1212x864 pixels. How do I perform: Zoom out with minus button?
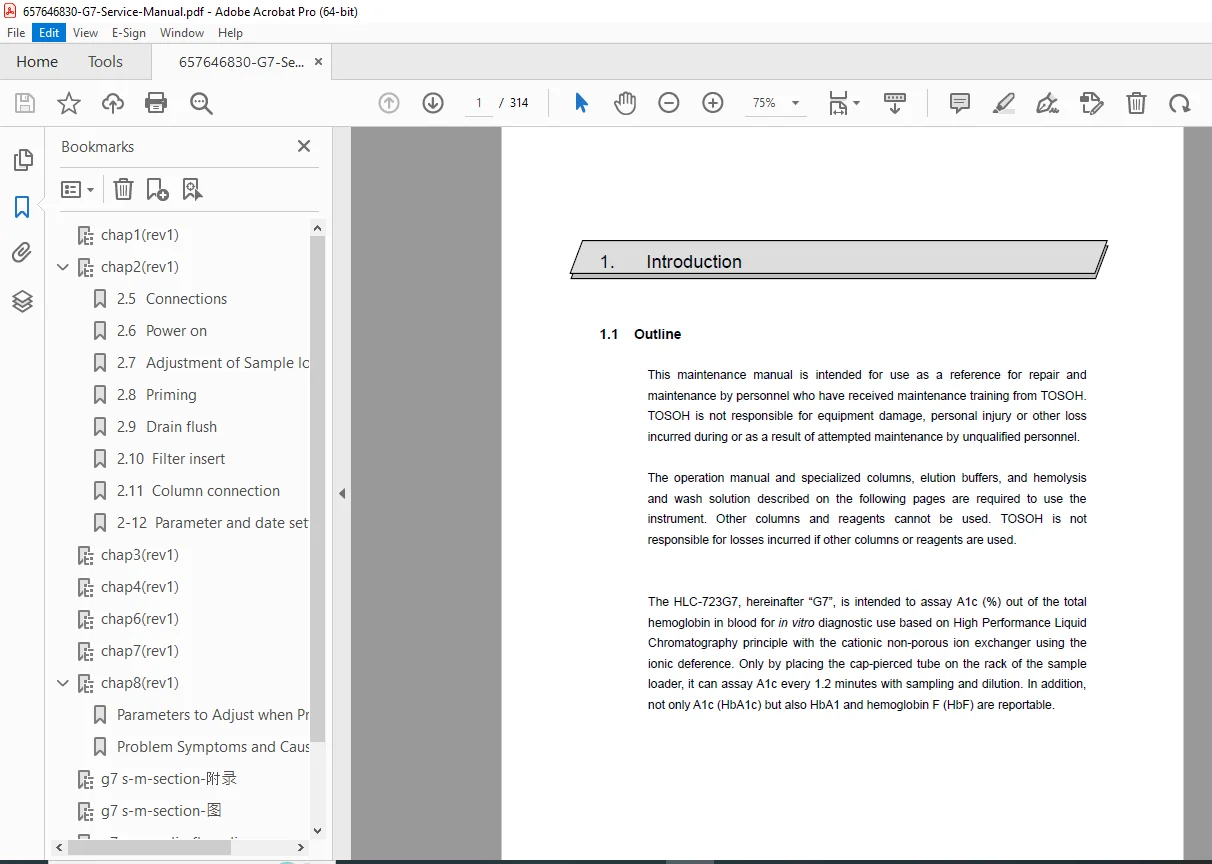[669, 103]
